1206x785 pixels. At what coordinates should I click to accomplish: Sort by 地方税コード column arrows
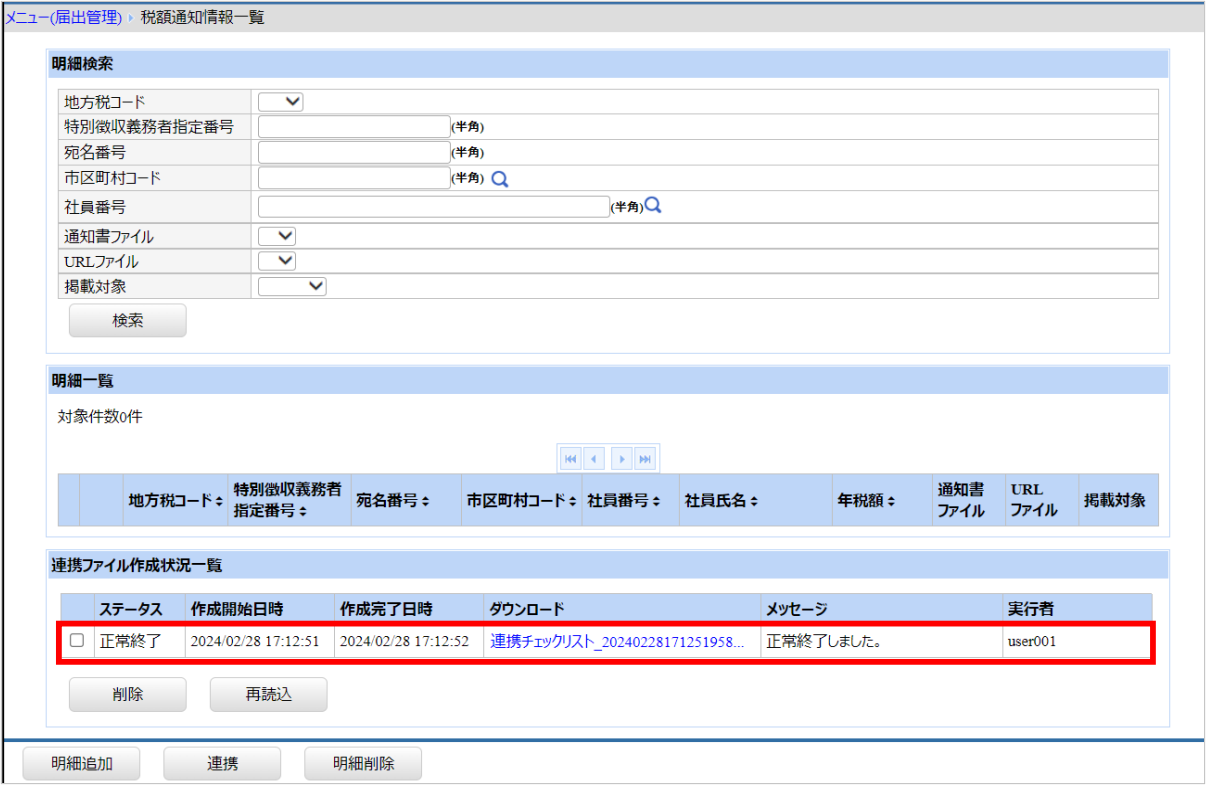(x=219, y=501)
